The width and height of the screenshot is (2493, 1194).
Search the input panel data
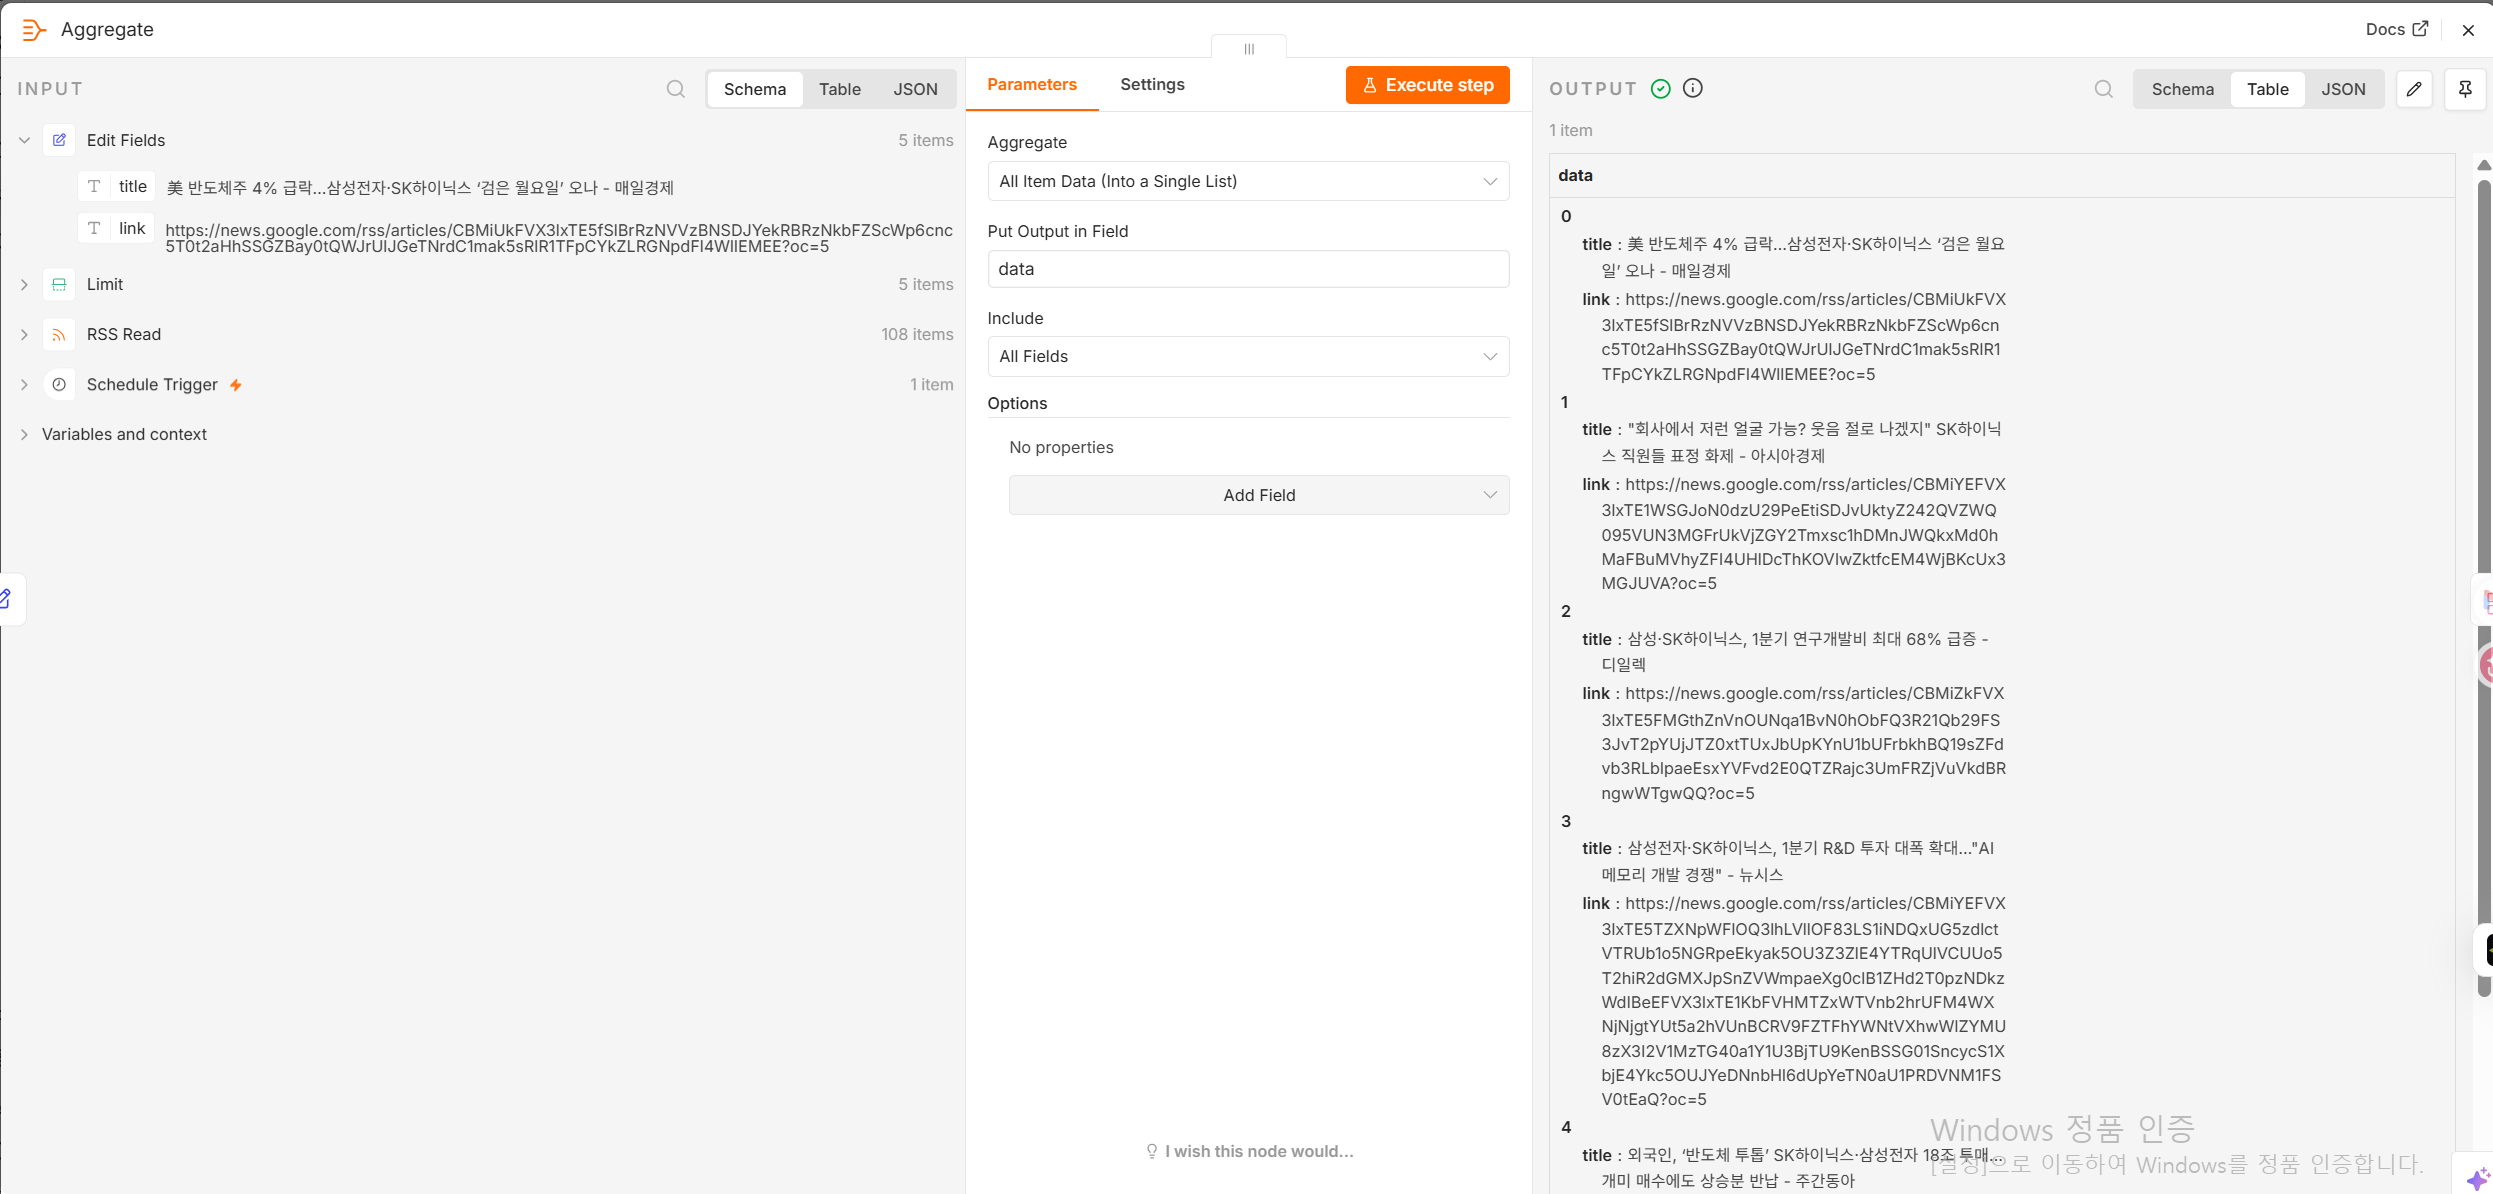[x=676, y=89]
